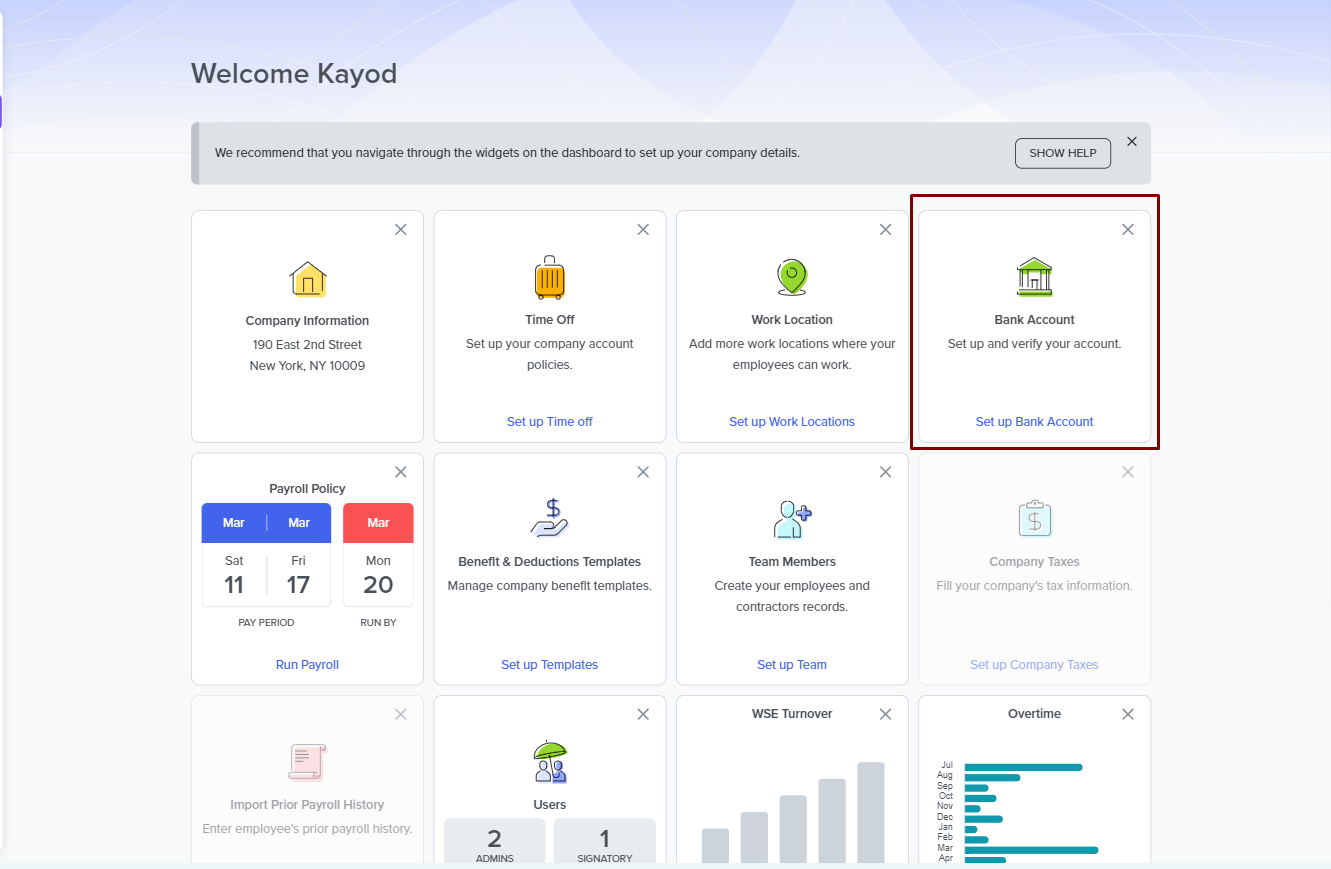Click the Set up Team link
Viewport: 1331px width, 869px height.
tap(792, 665)
